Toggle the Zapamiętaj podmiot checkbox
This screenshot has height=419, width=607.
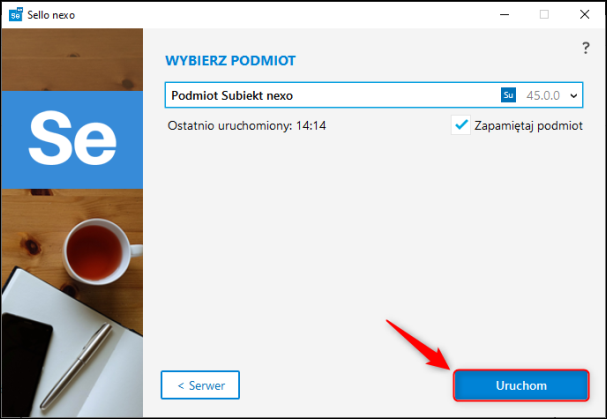[461, 125]
